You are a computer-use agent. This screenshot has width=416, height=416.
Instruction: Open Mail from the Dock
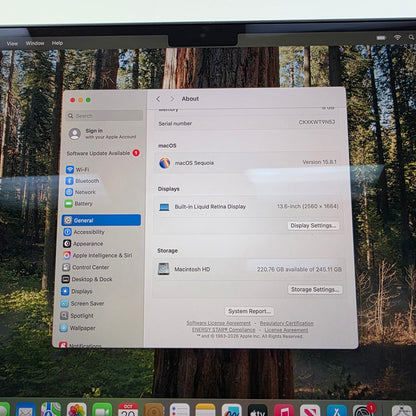[x=26, y=410]
